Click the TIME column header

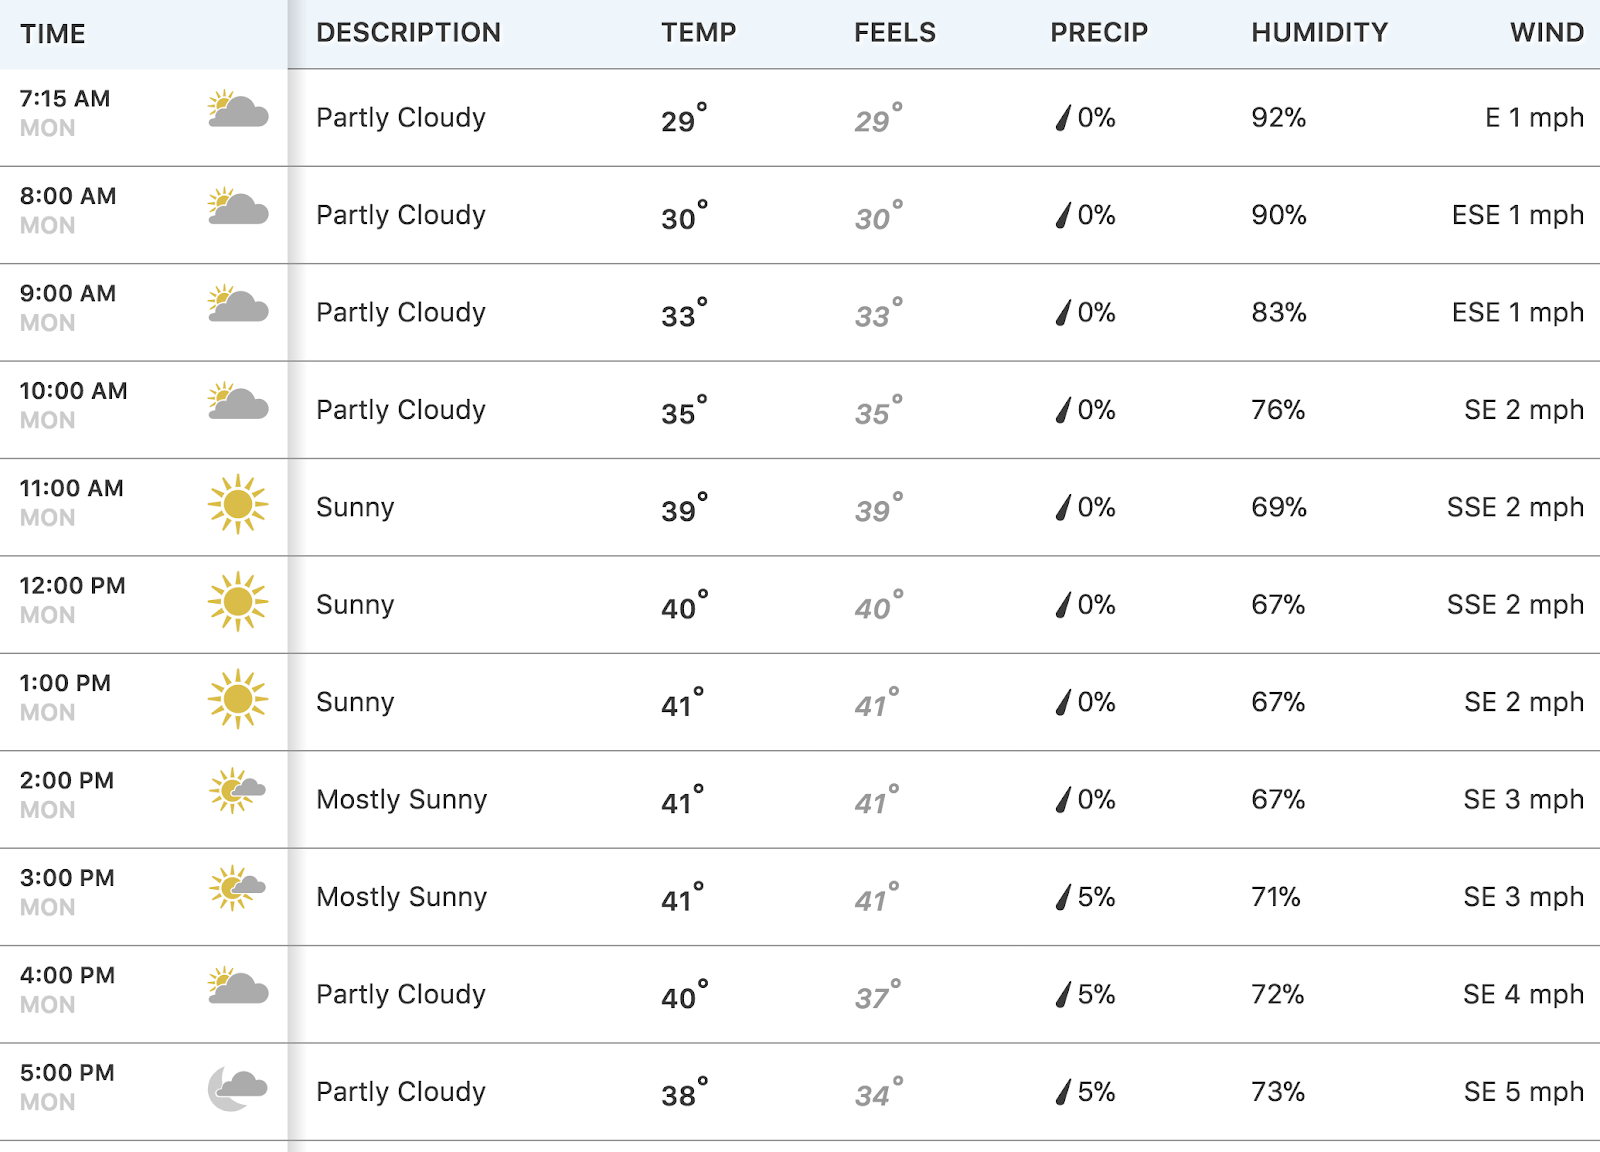pos(53,34)
